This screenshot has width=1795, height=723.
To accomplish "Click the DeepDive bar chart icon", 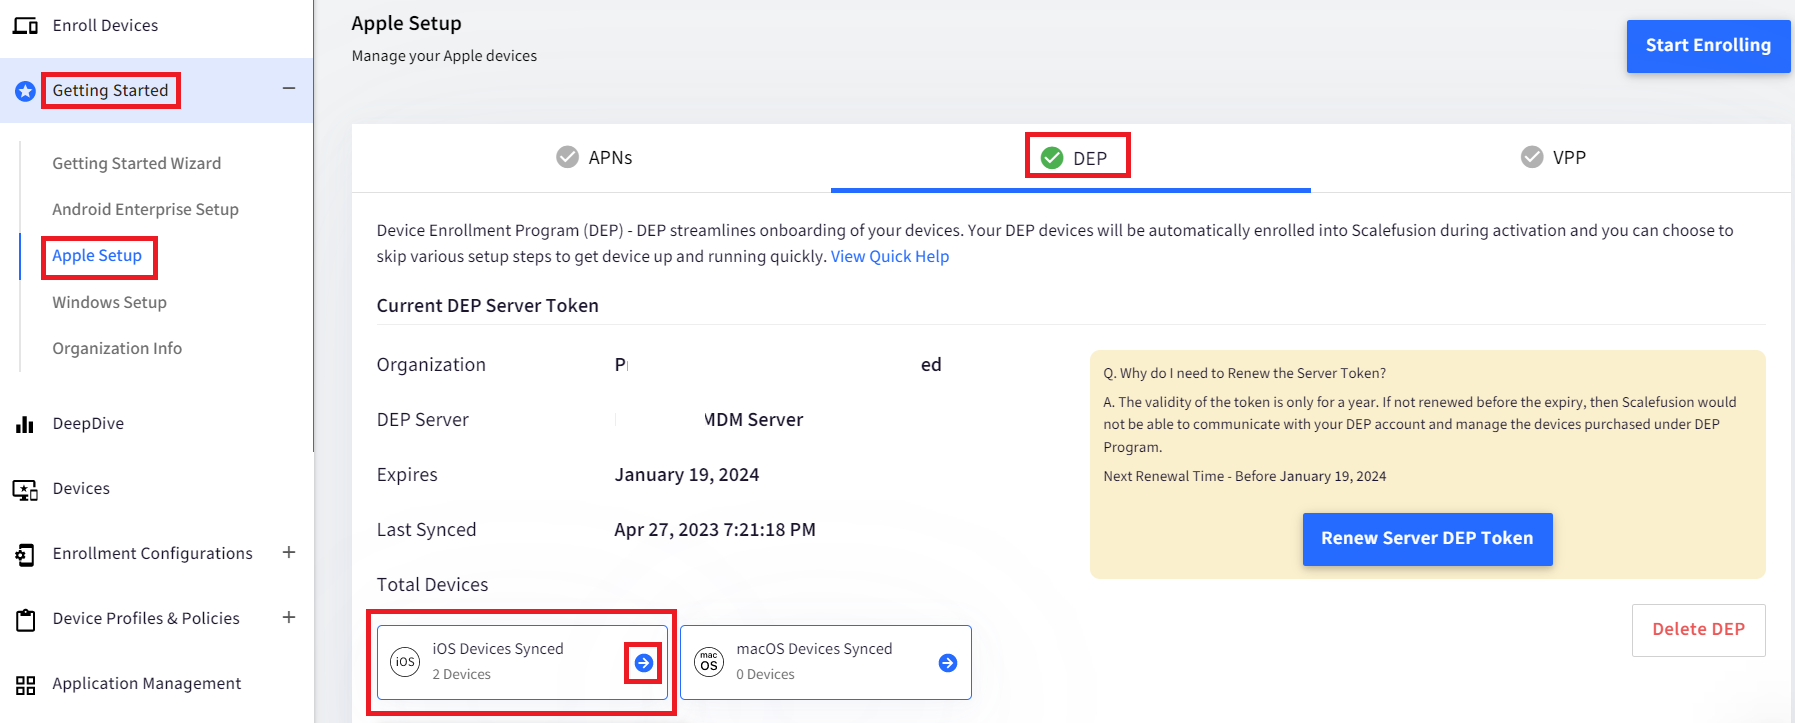I will point(25,424).
